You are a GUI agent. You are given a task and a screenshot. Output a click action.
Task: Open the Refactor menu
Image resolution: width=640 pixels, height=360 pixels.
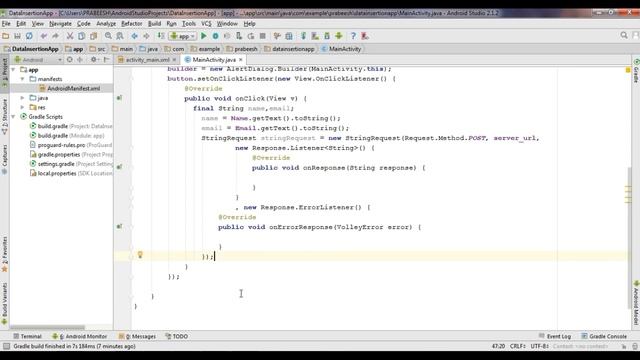131,24
